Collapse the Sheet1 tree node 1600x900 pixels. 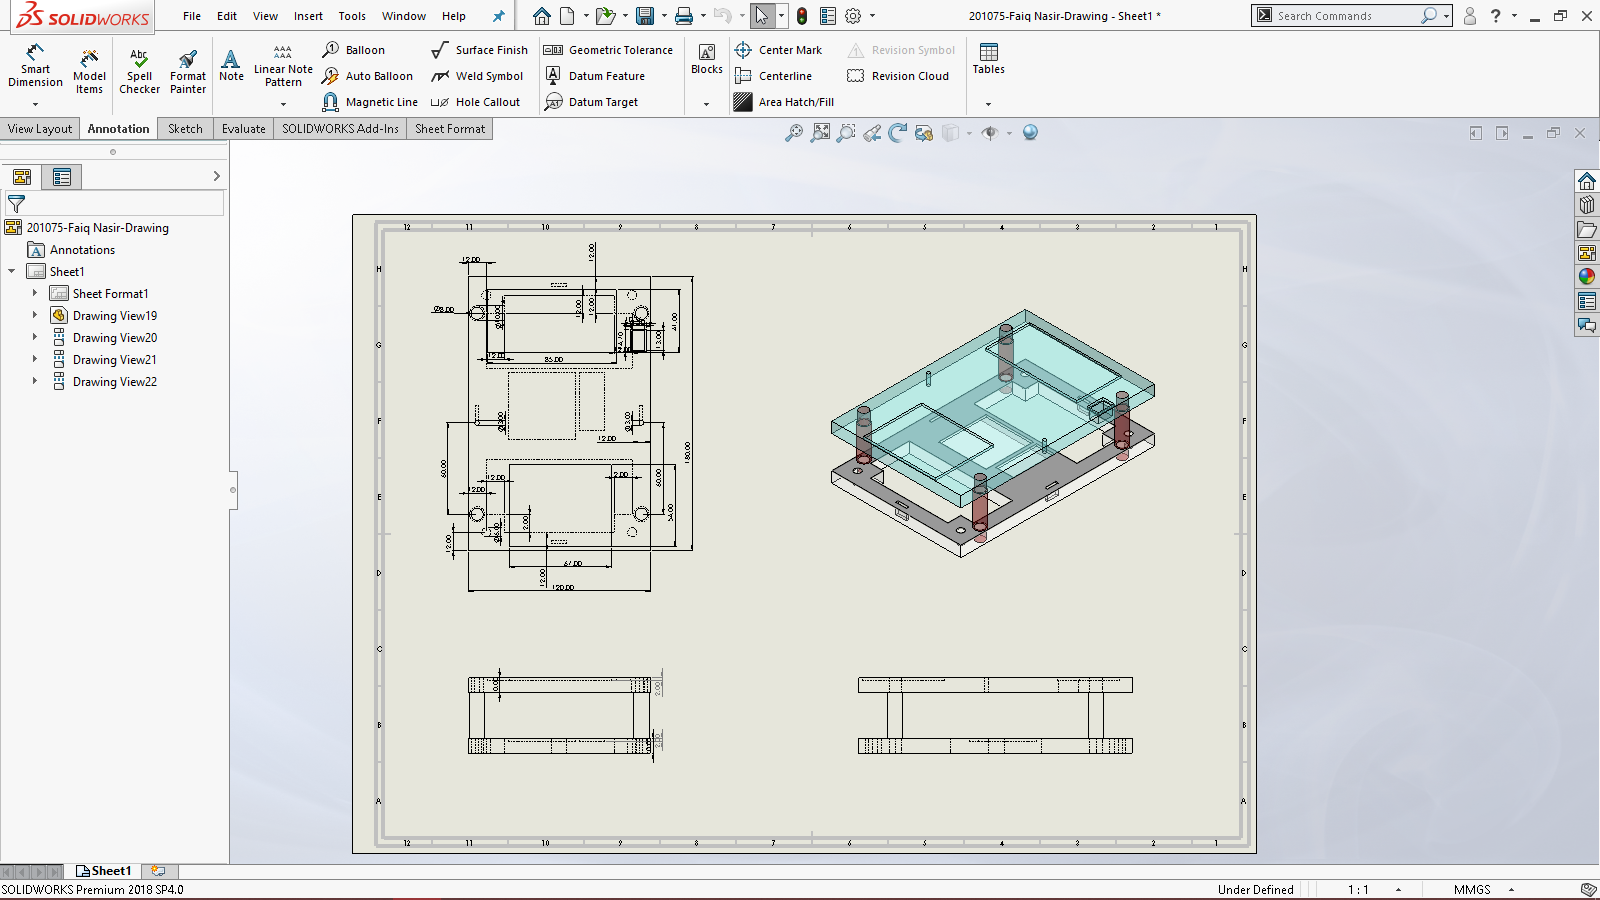coord(12,272)
